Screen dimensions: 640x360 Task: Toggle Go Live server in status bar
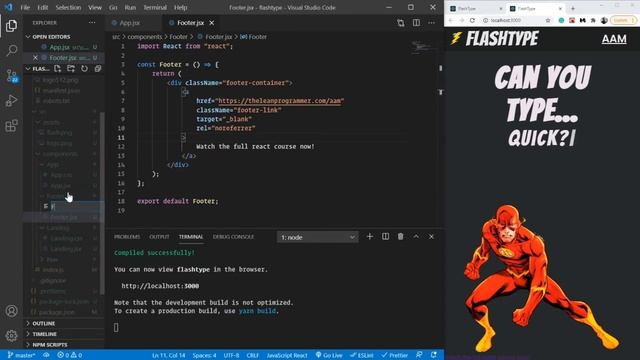pos(329,355)
